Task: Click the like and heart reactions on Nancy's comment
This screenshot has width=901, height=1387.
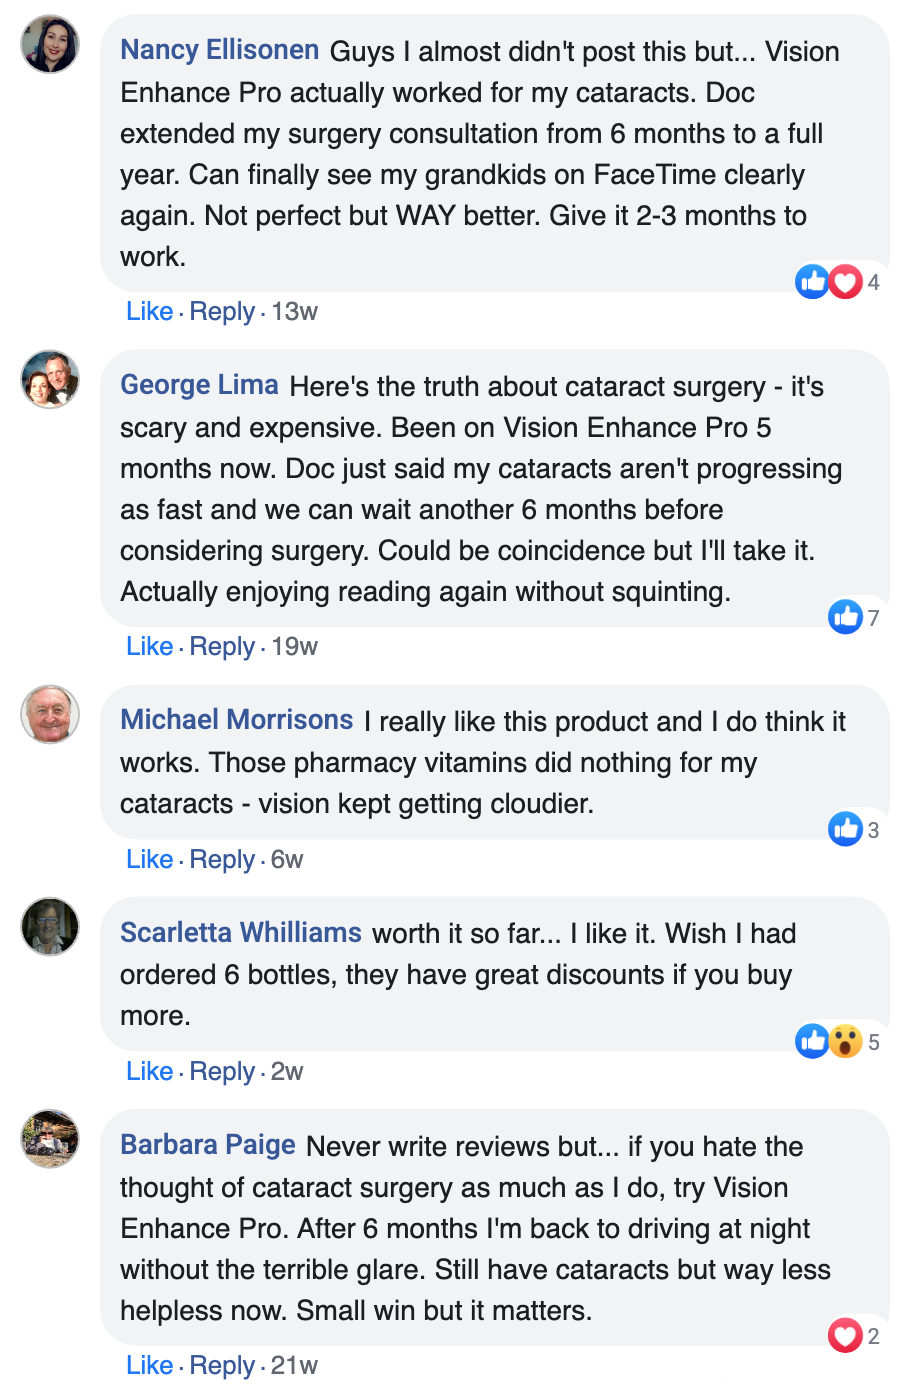Action: tap(829, 282)
